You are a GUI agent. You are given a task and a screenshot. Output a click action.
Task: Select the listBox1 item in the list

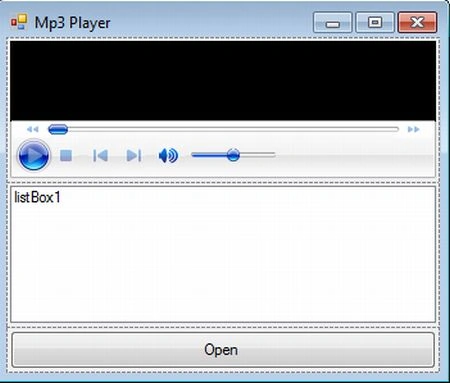tap(37, 197)
